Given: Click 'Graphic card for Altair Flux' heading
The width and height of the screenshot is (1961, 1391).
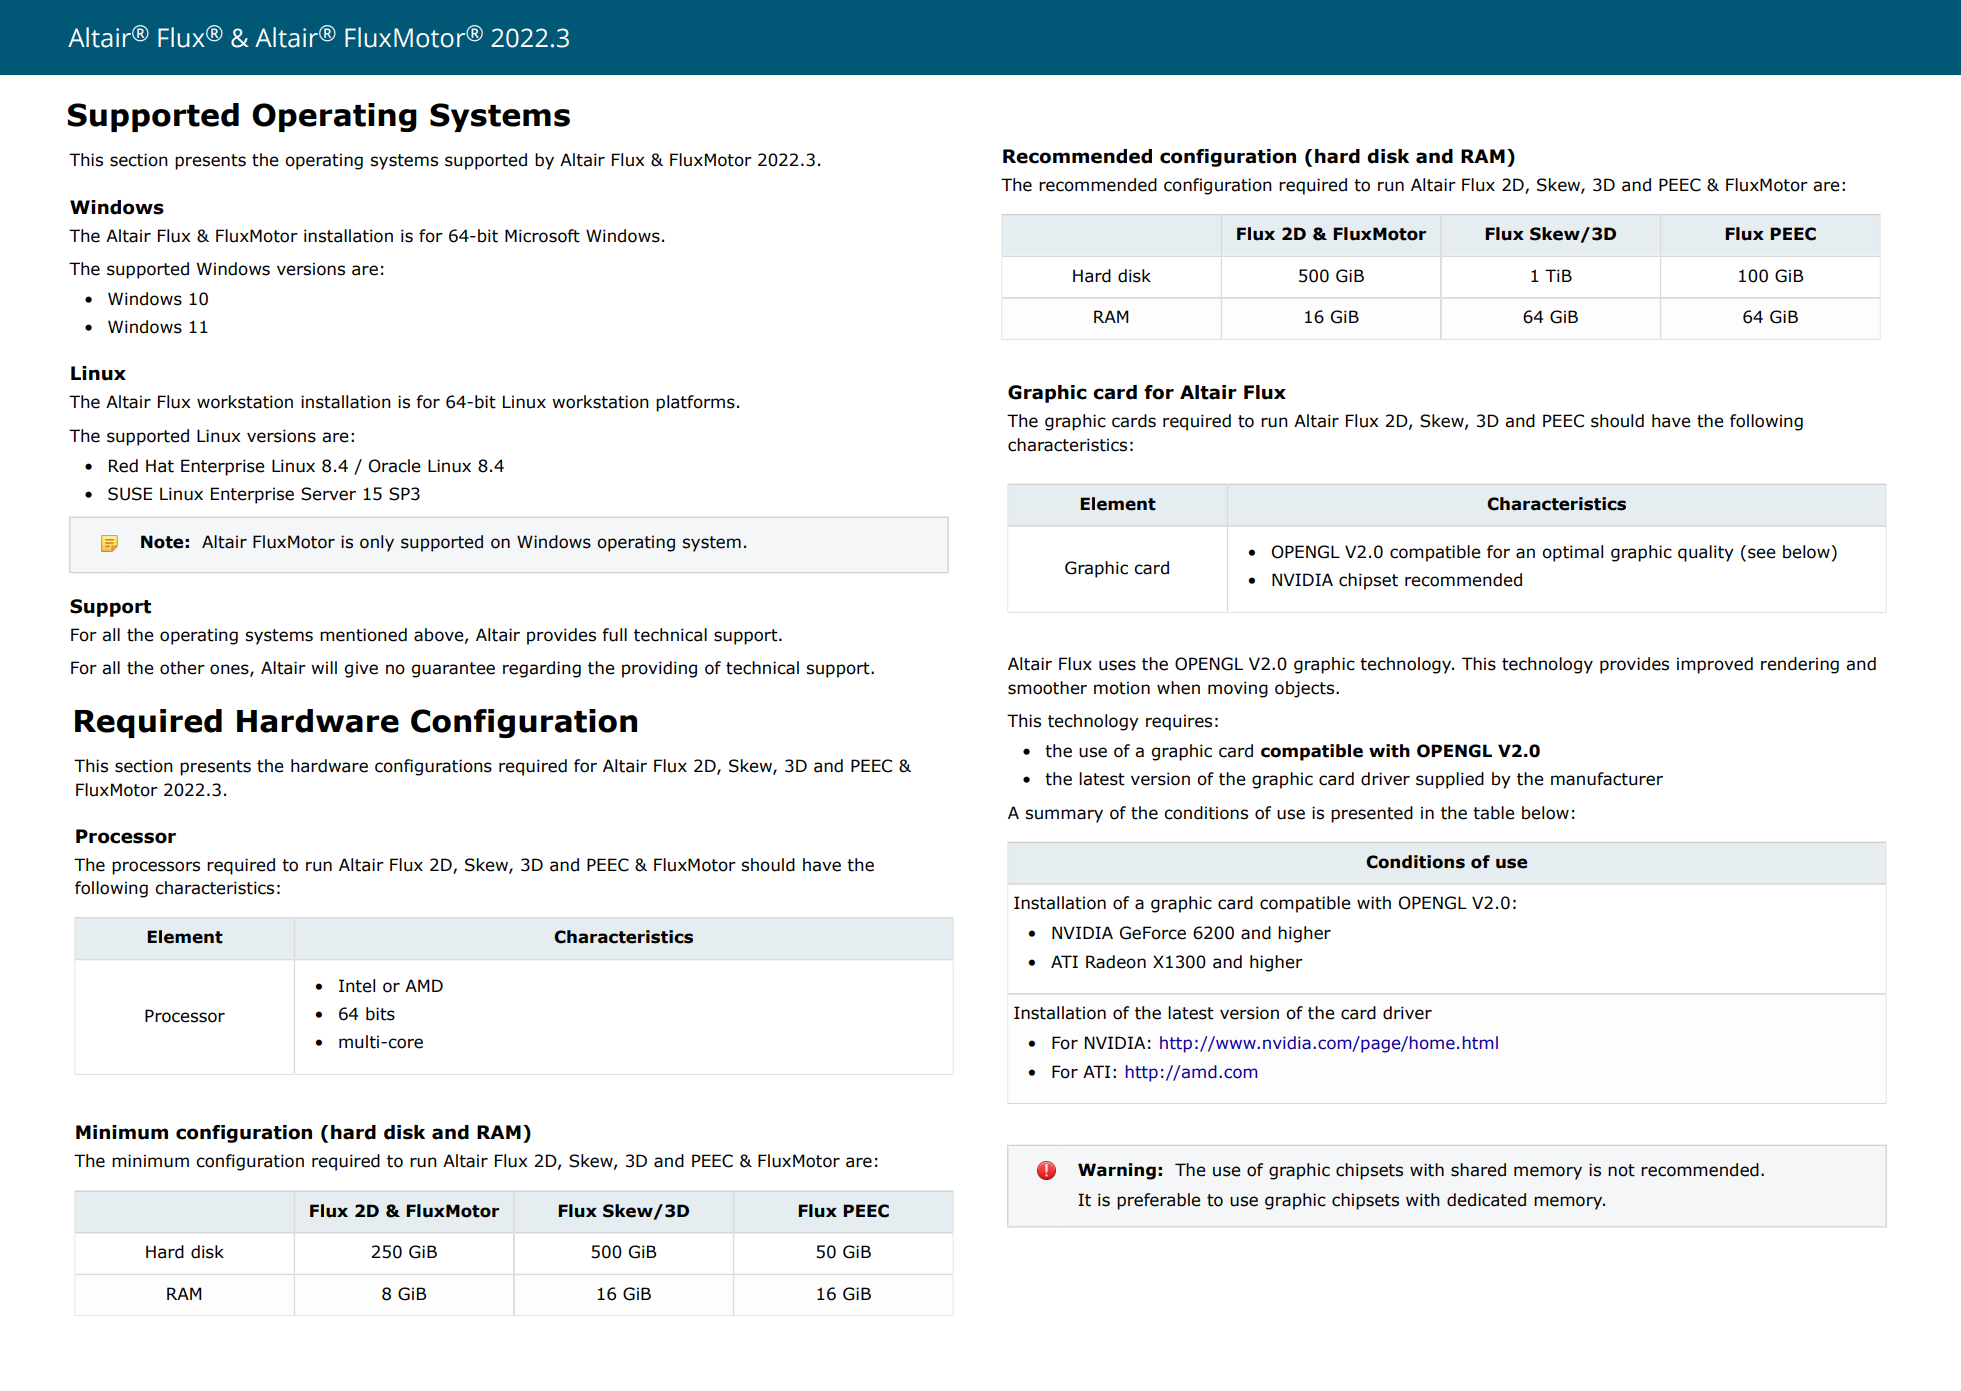Looking at the screenshot, I should coord(1146,392).
